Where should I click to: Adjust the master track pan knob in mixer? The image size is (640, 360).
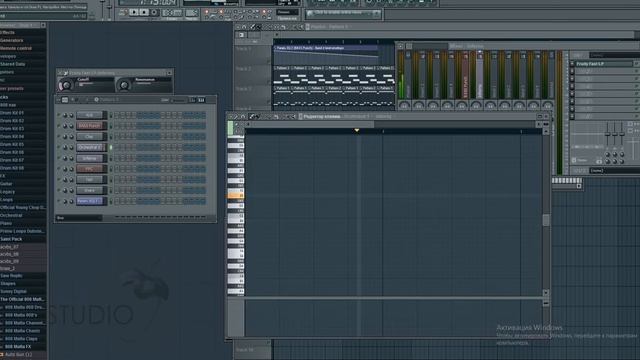[x=404, y=105]
